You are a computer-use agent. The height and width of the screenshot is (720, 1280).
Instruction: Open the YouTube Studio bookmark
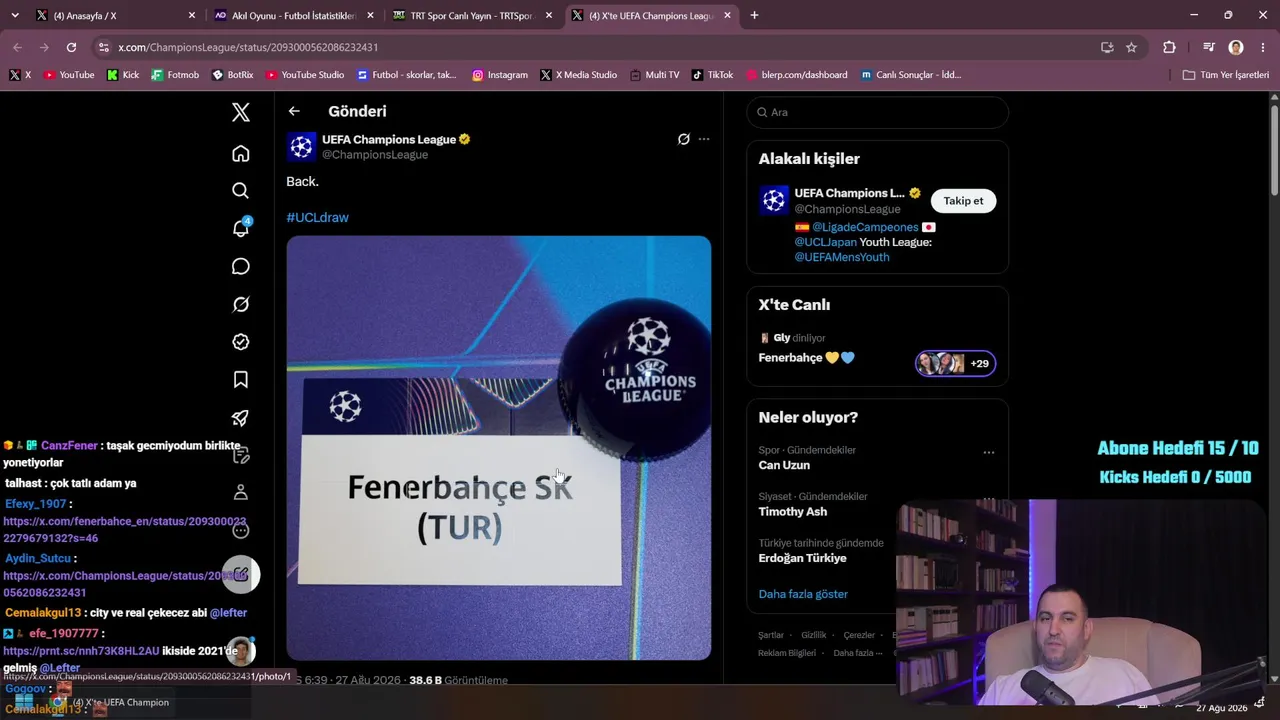305,75
